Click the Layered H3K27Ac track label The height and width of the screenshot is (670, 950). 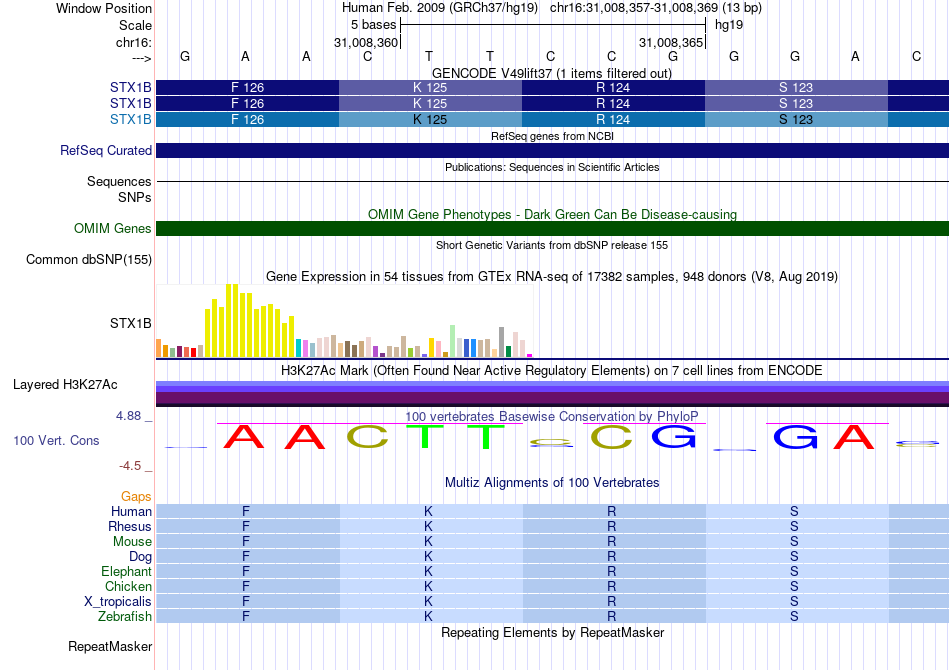tap(65, 385)
